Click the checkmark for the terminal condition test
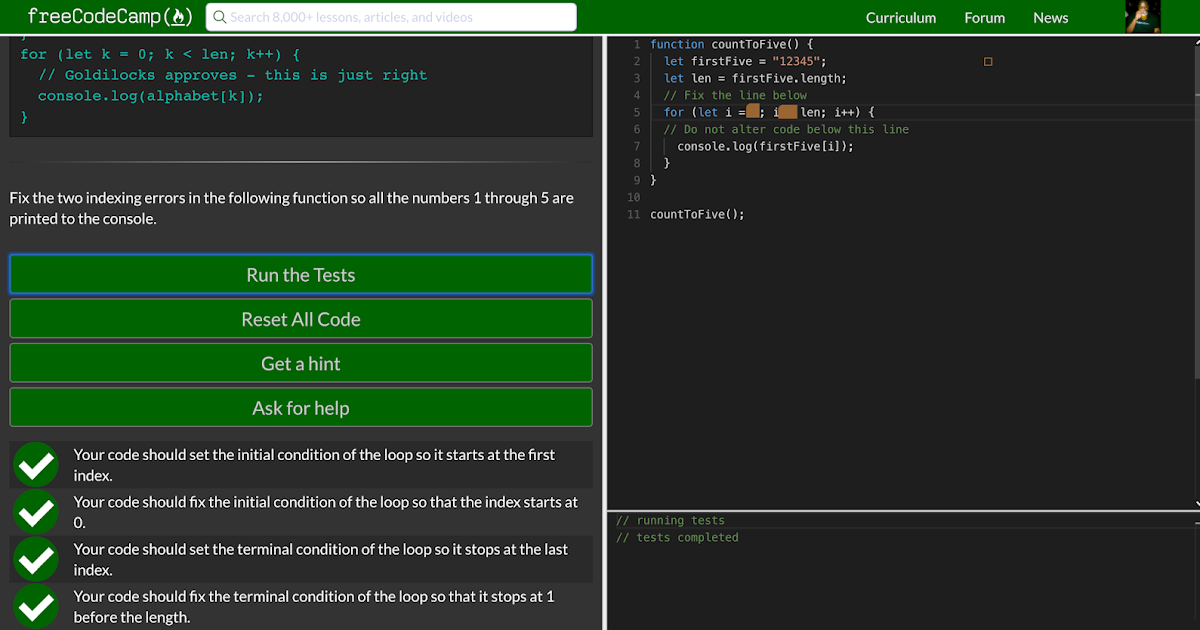The width and height of the screenshot is (1200, 630). coord(35,559)
